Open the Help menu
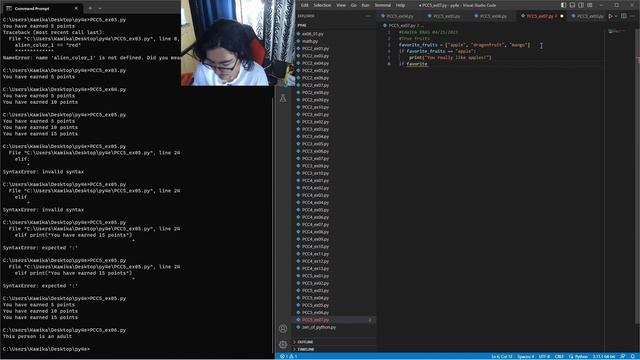 [x=400, y=5]
